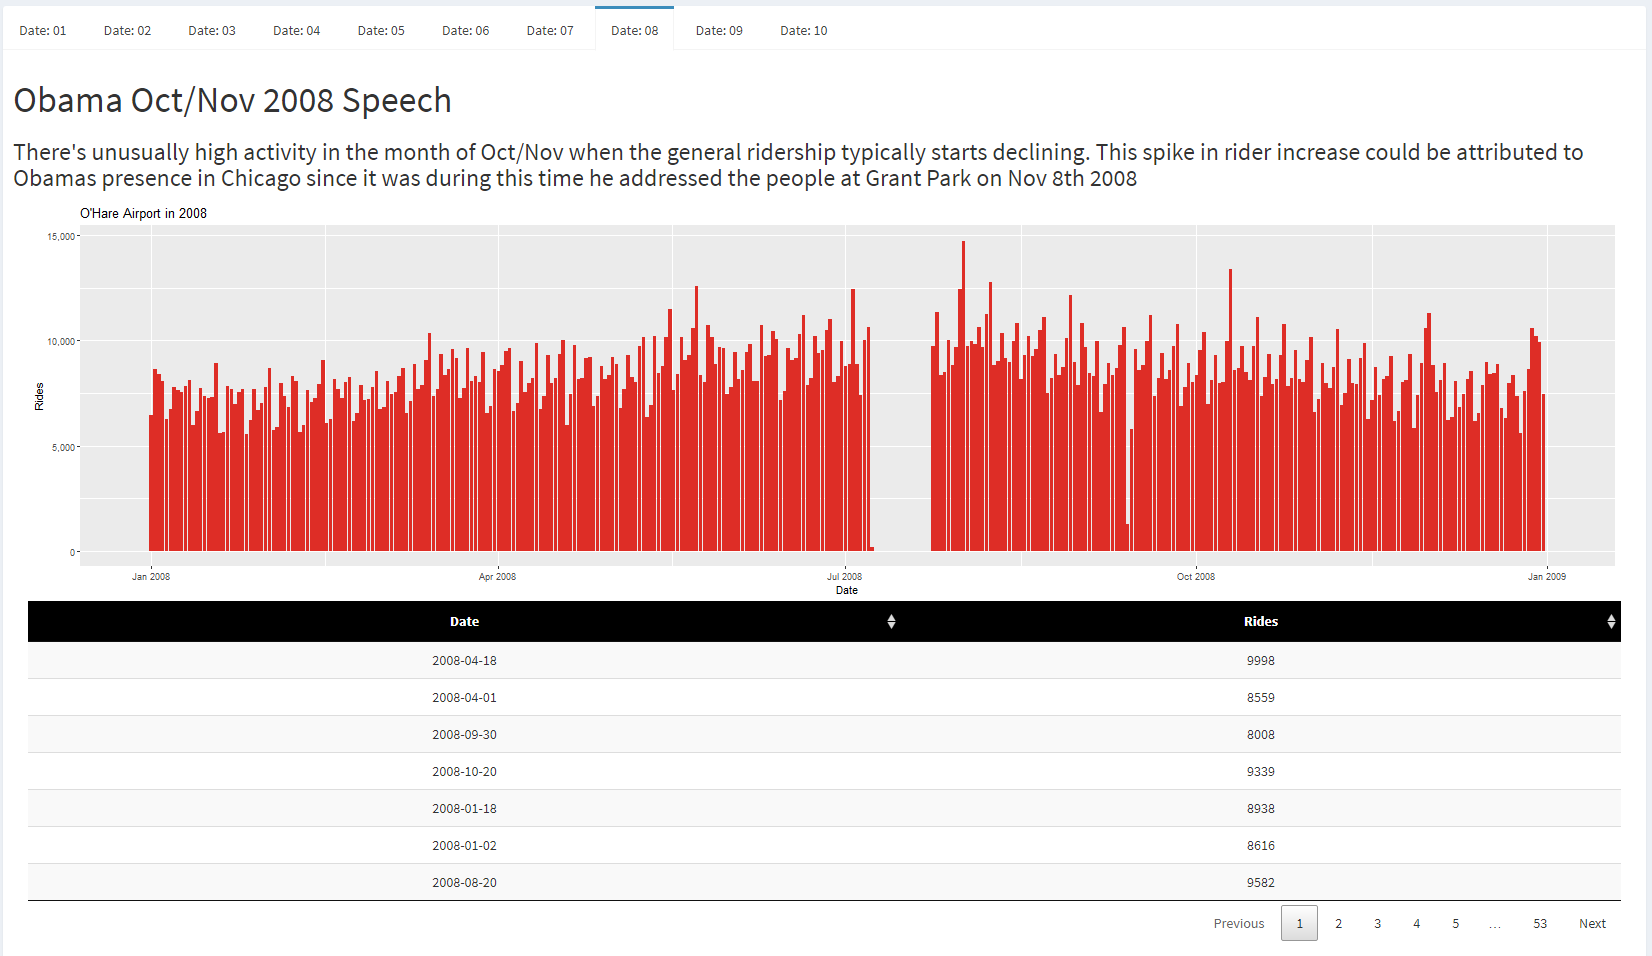Switch to the Date: 02 tab
This screenshot has width=1652, height=956.
click(127, 30)
